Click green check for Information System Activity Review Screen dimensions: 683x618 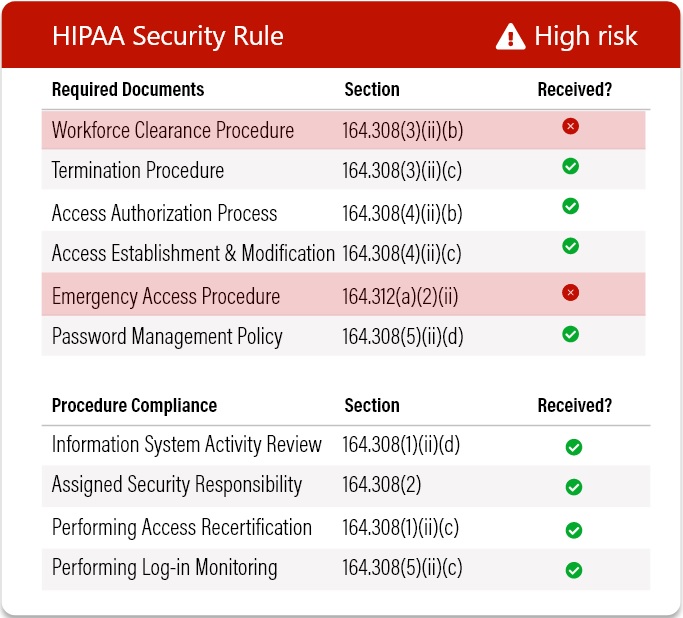point(574,447)
